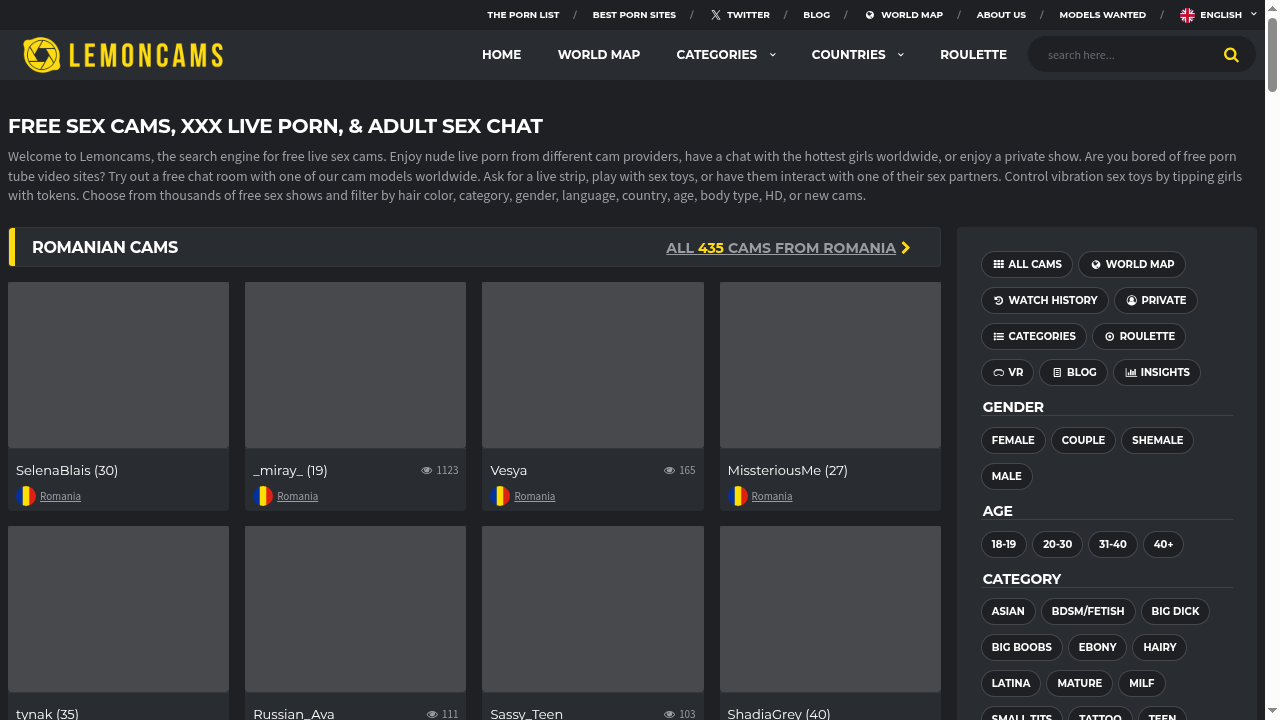Screen dimensions: 1280x720
Task: Click the search here input field
Action: click(1125, 55)
